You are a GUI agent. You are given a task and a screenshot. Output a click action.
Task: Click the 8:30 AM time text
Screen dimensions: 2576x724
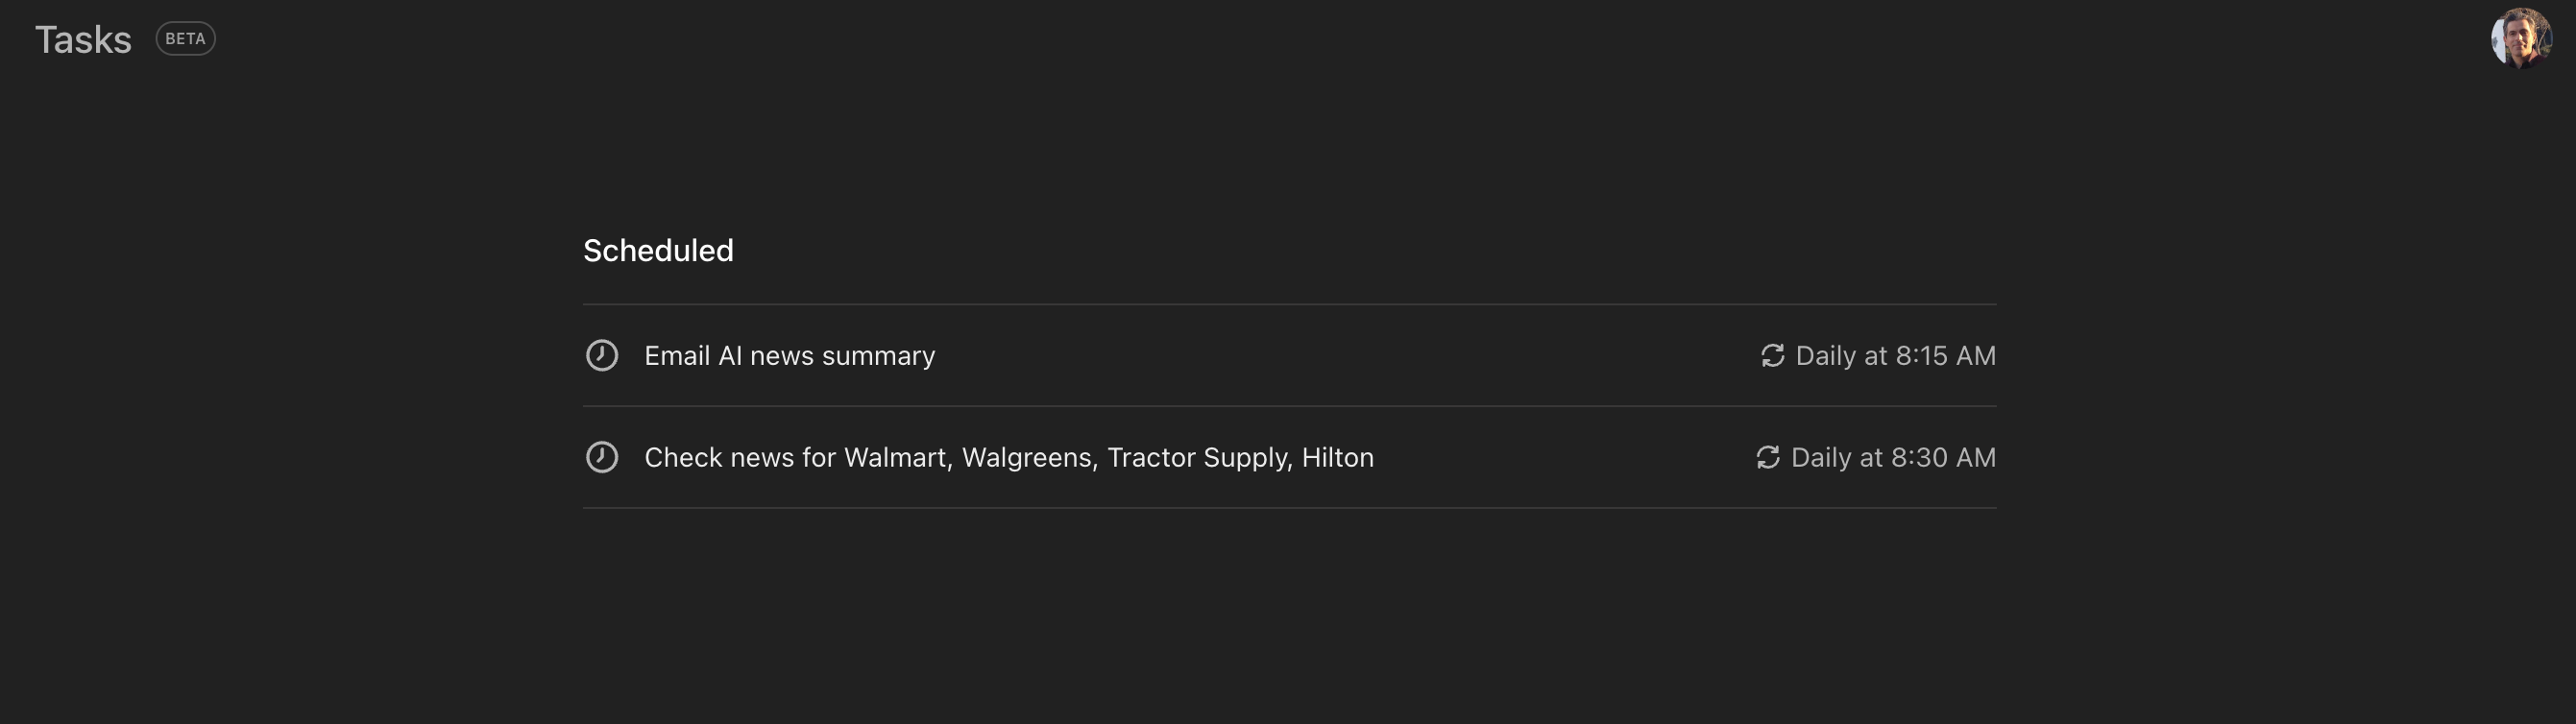pos(1943,457)
